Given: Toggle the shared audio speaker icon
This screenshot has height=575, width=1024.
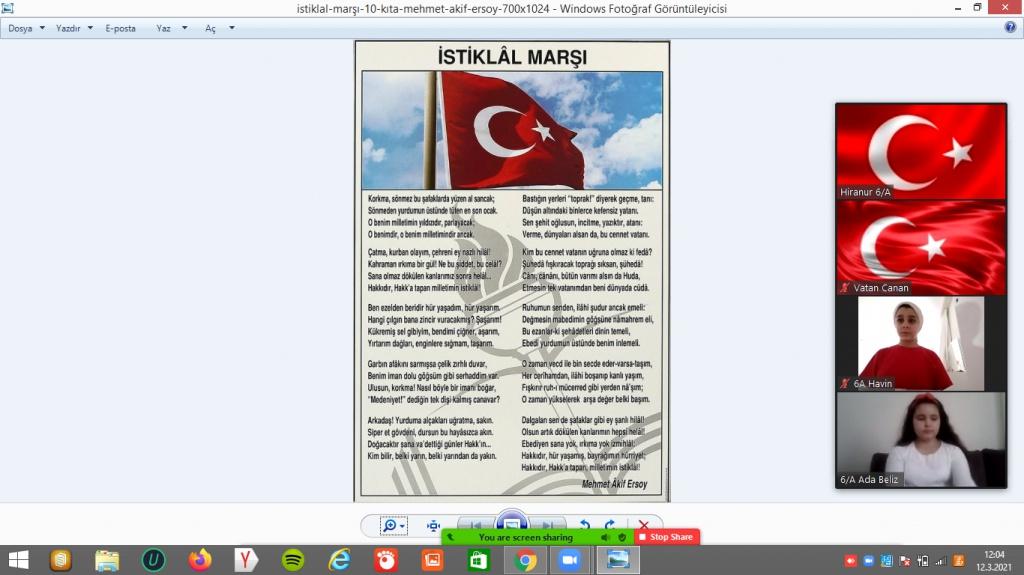Looking at the screenshot, I should click(605, 537).
